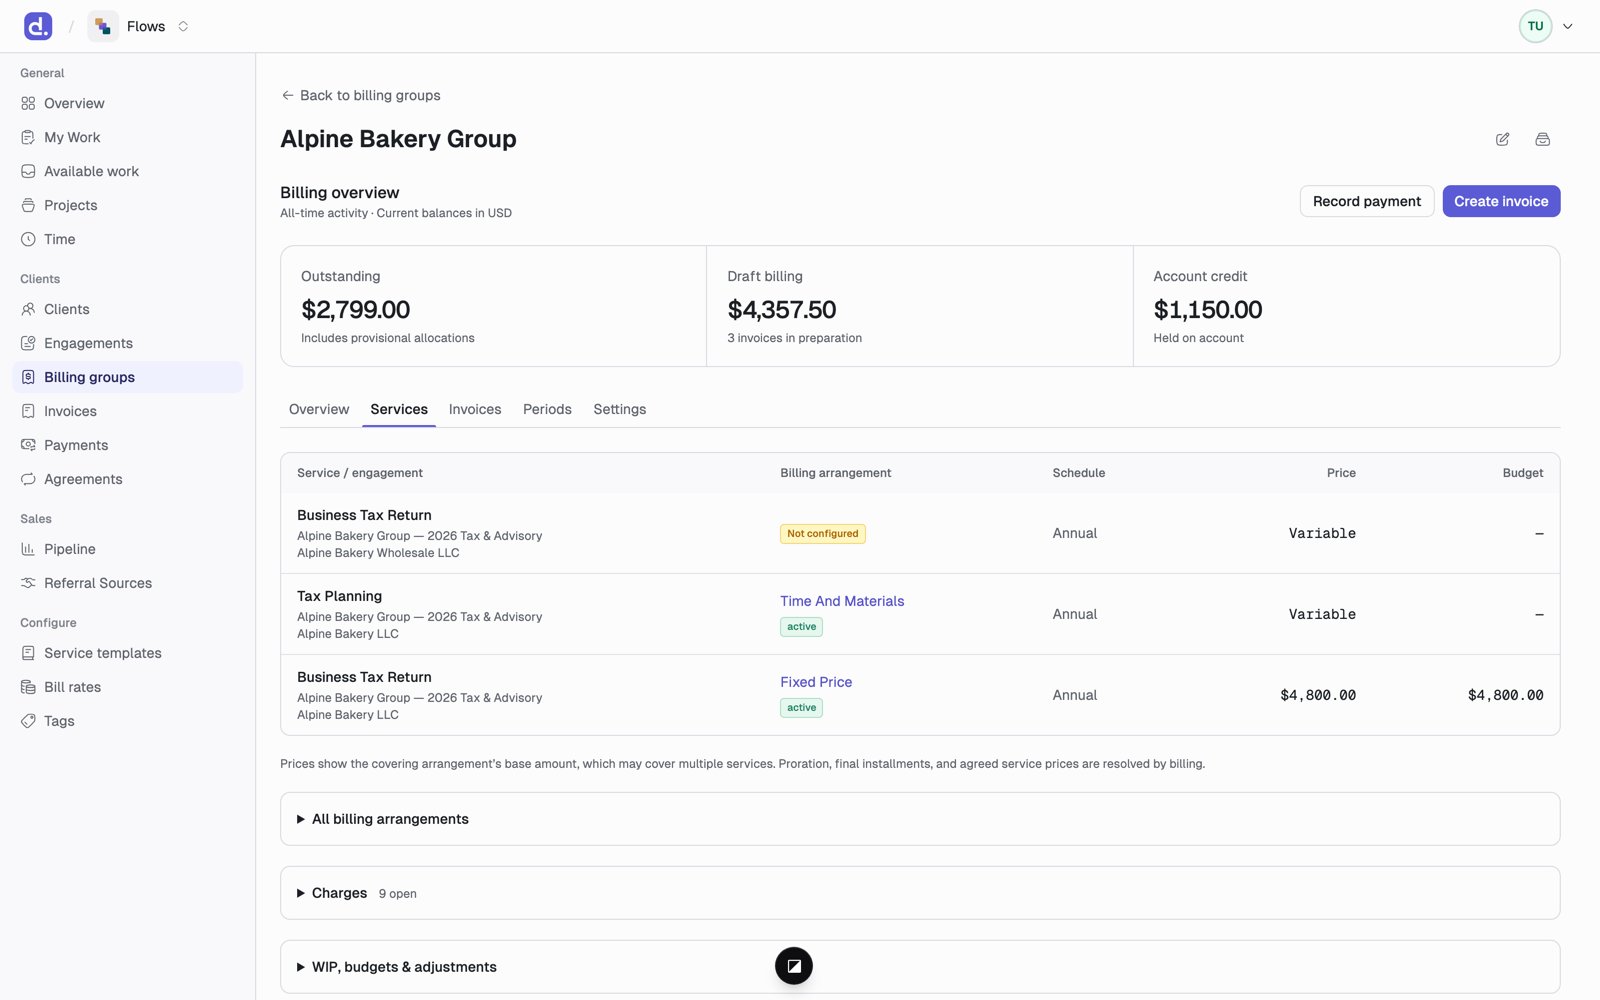
Task: Switch to the Overview tab
Action: tap(319, 409)
